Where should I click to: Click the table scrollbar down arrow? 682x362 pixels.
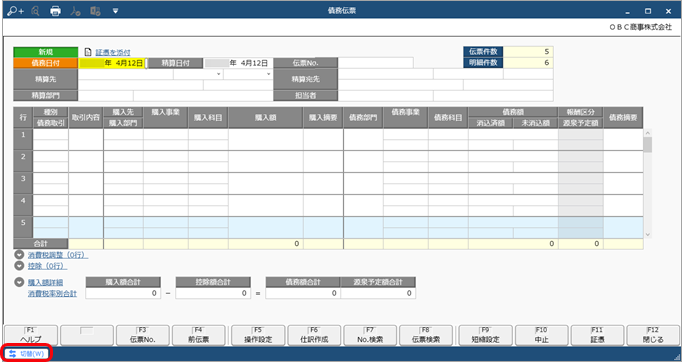point(648,235)
